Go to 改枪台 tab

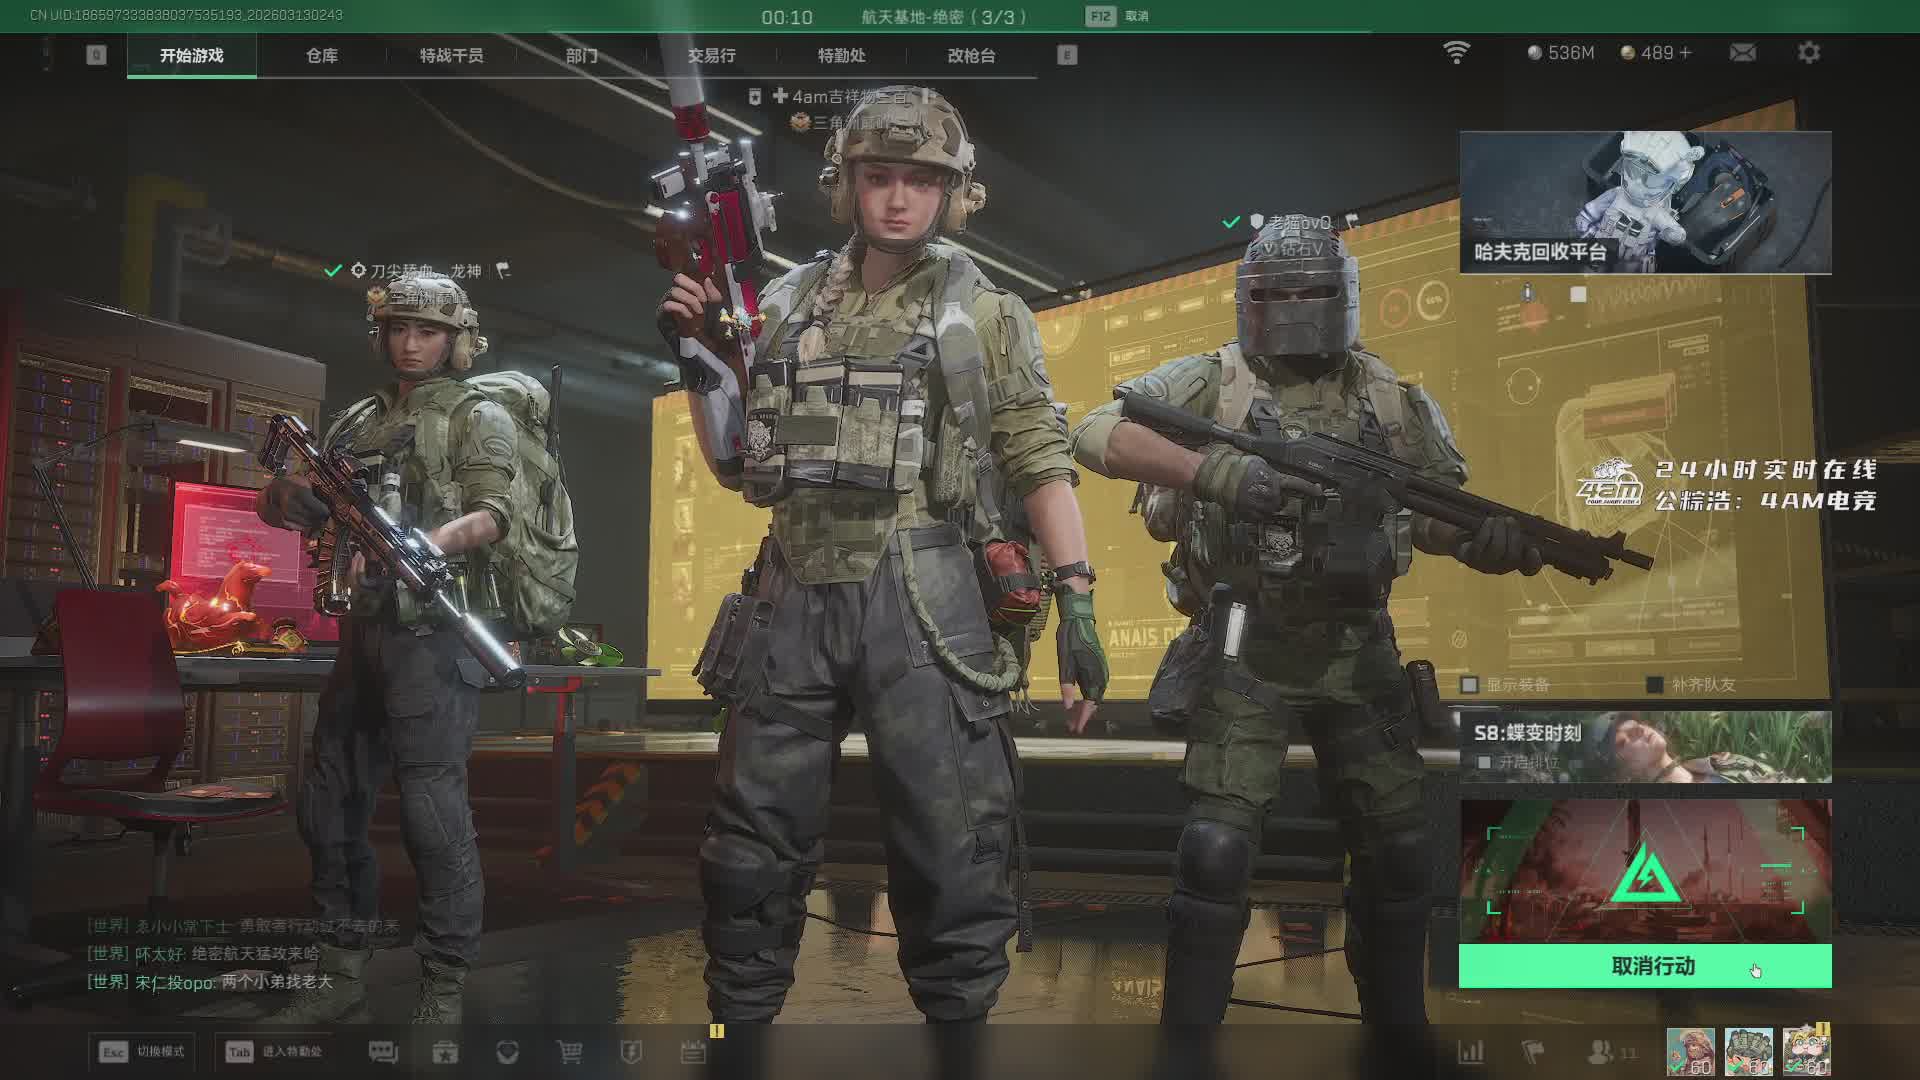click(971, 56)
